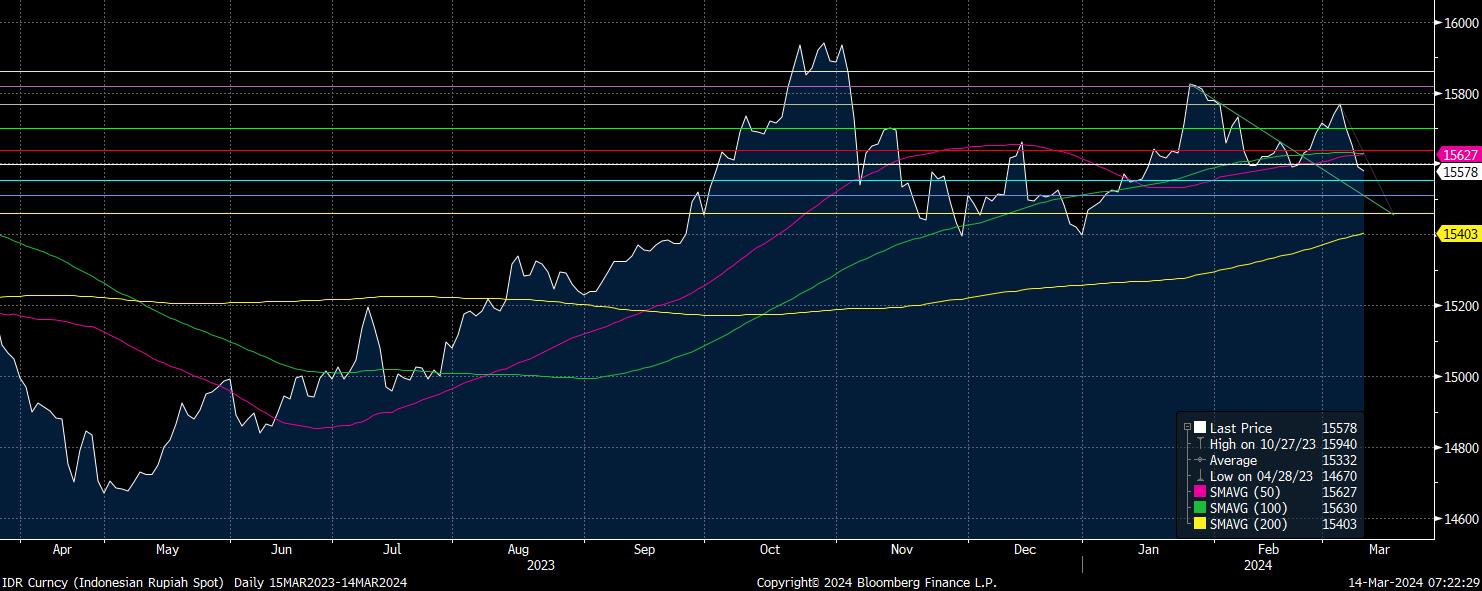Select the SMAVG (200) legend label
Viewport: 1482px width, 591px height.
[1248, 524]
